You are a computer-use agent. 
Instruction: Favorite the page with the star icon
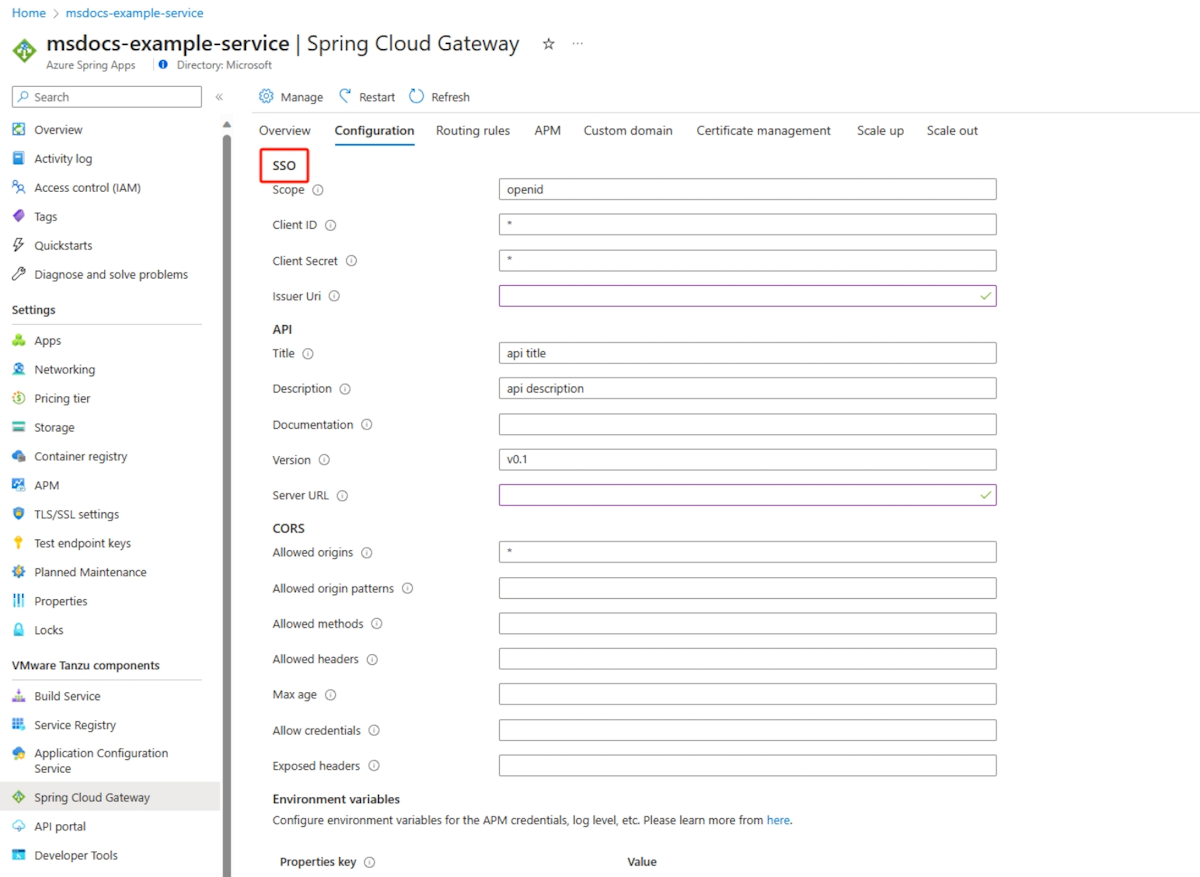(x=548, y=44)
